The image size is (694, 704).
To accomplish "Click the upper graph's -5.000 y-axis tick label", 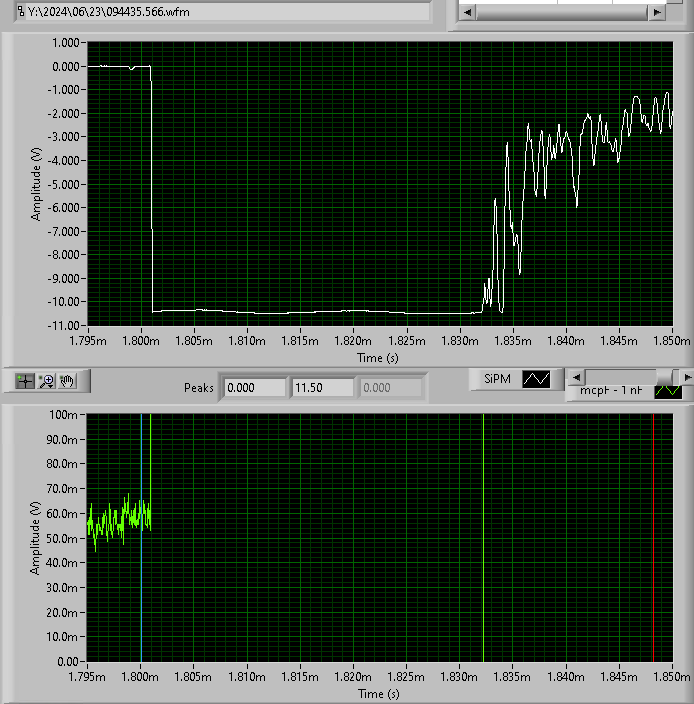I will tap(64, 184).
